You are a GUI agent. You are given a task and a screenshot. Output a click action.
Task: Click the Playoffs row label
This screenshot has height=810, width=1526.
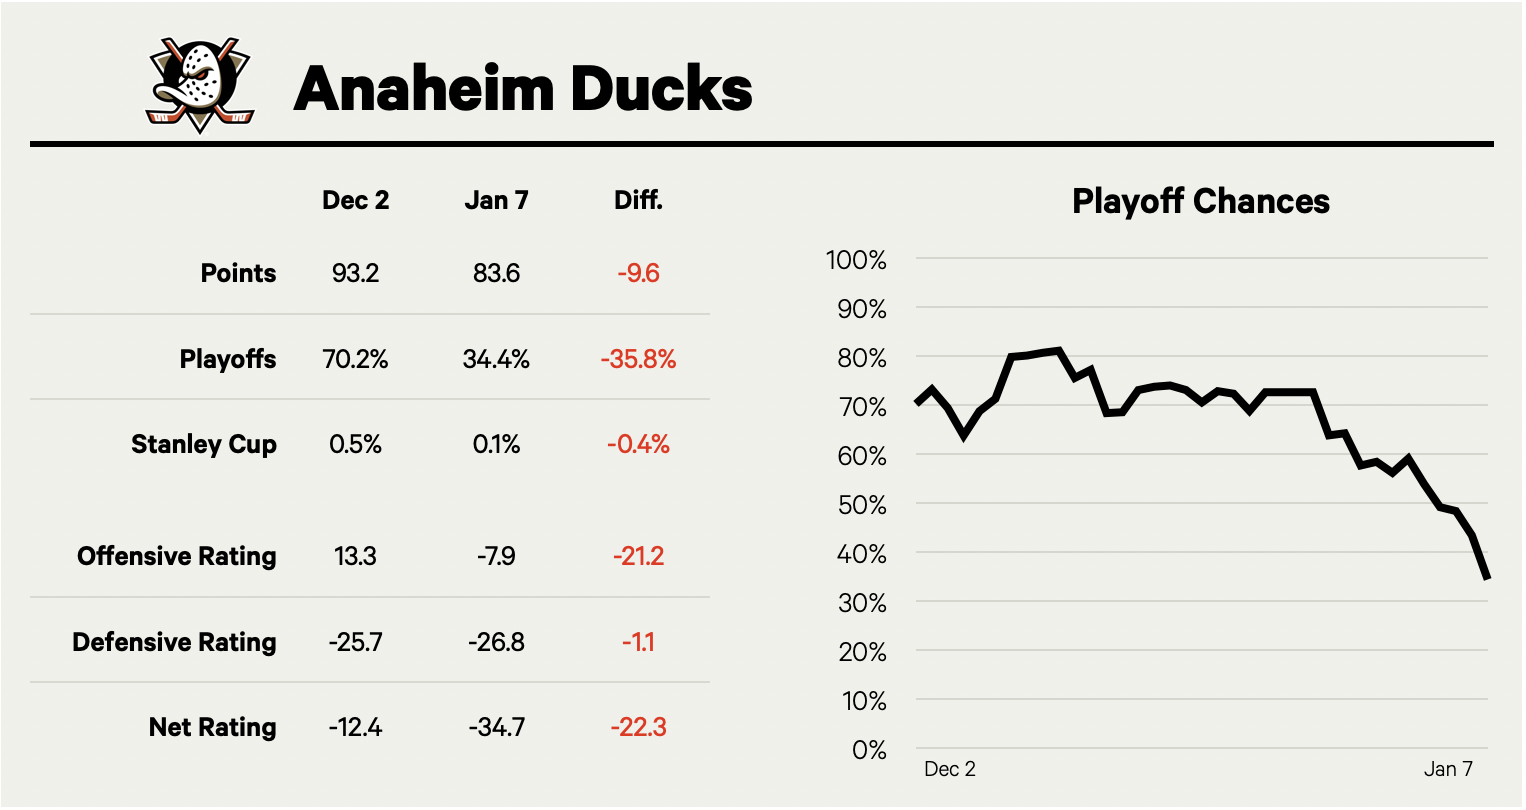[228, 359]
